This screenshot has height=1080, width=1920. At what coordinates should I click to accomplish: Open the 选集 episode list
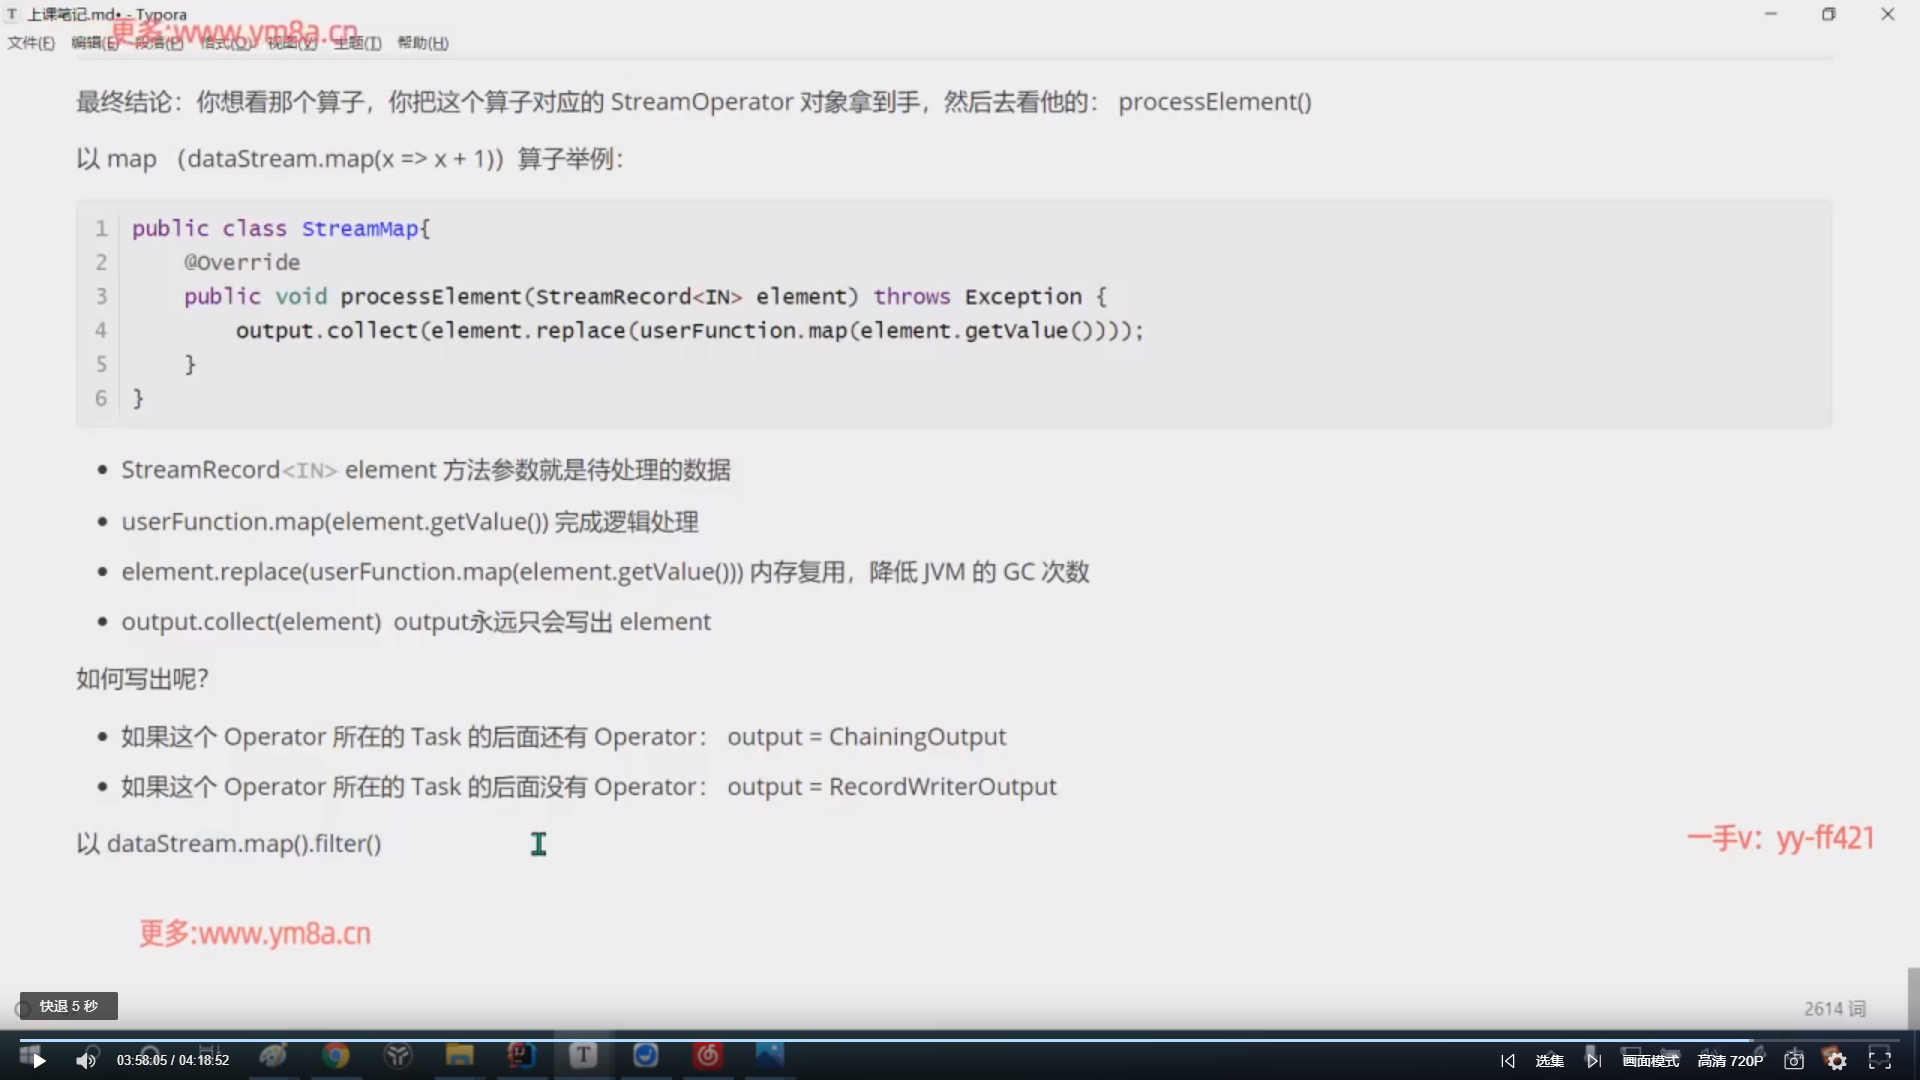click(x=1549, y=1061)
